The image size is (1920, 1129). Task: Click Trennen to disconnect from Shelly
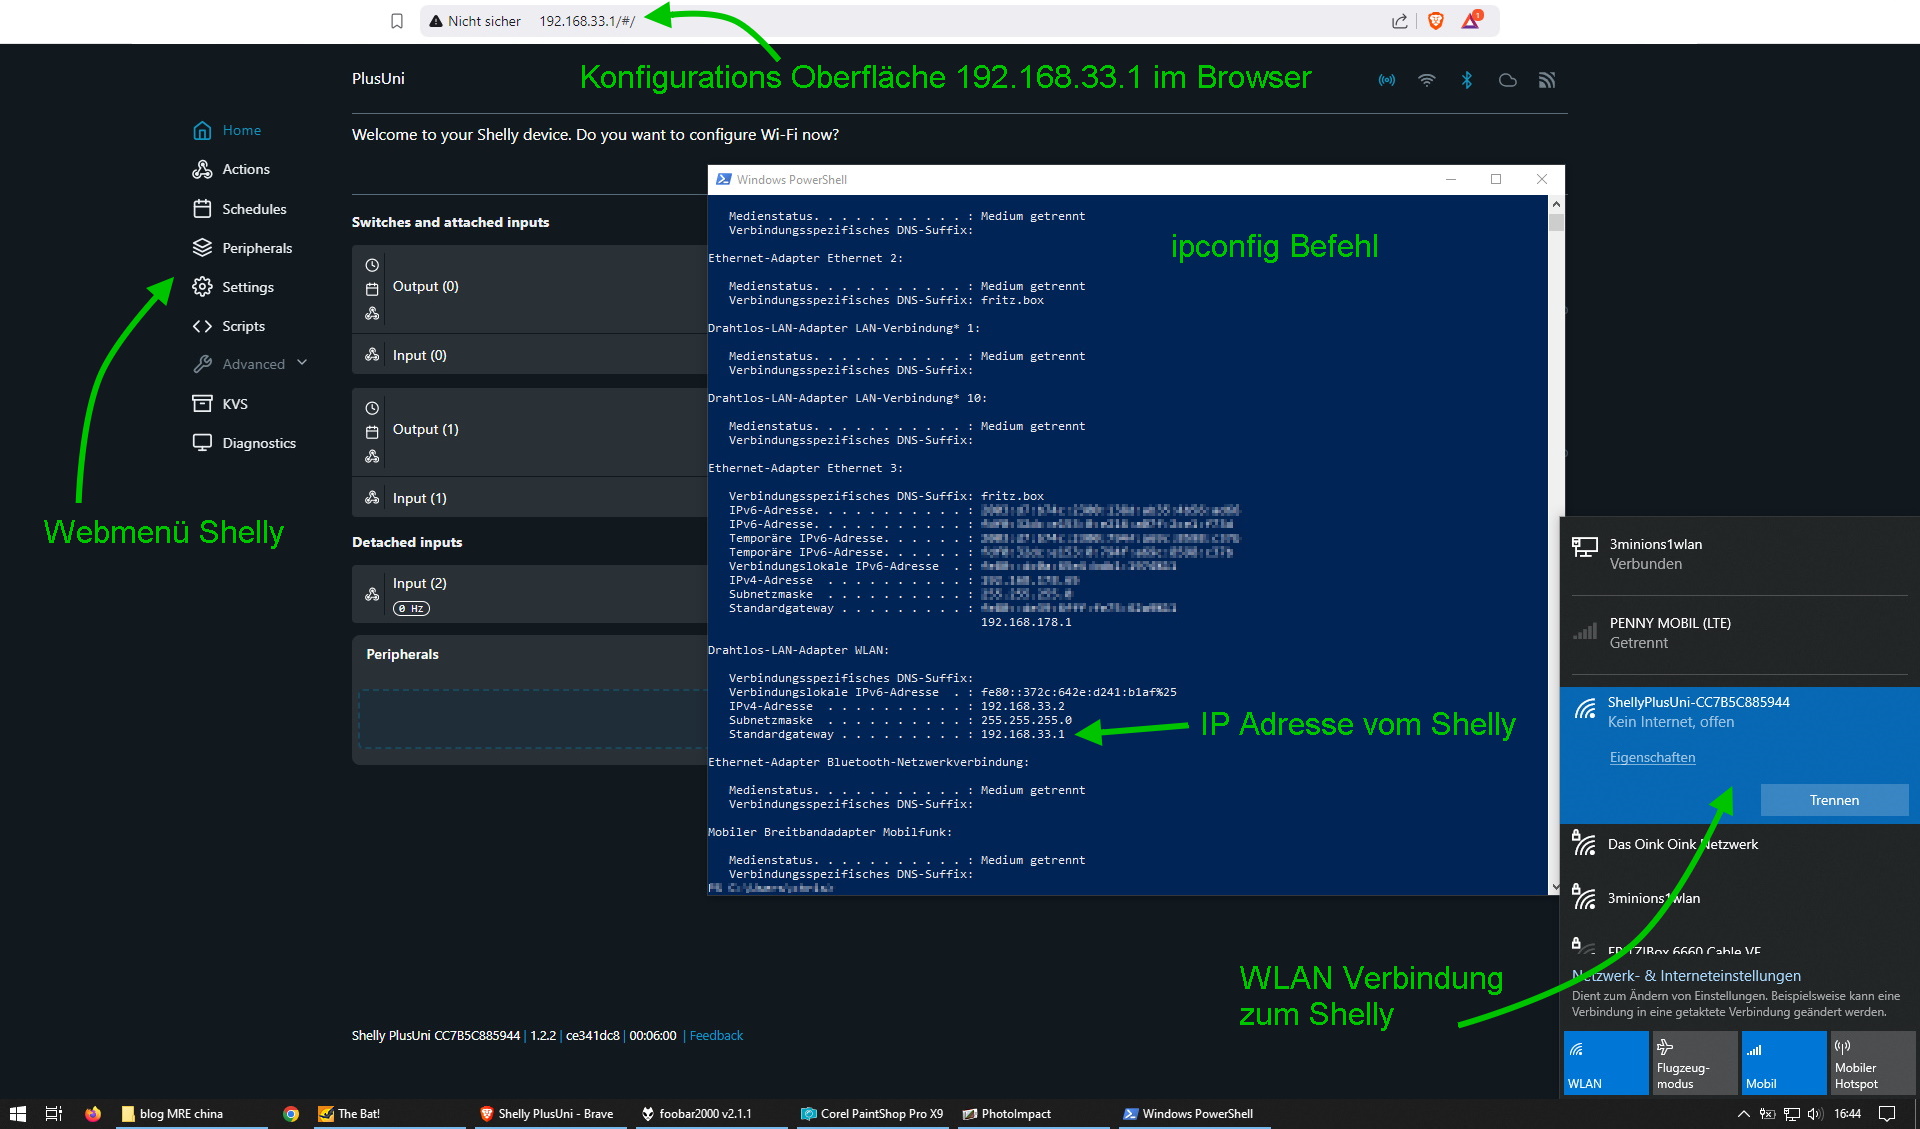coord(1834,800)
